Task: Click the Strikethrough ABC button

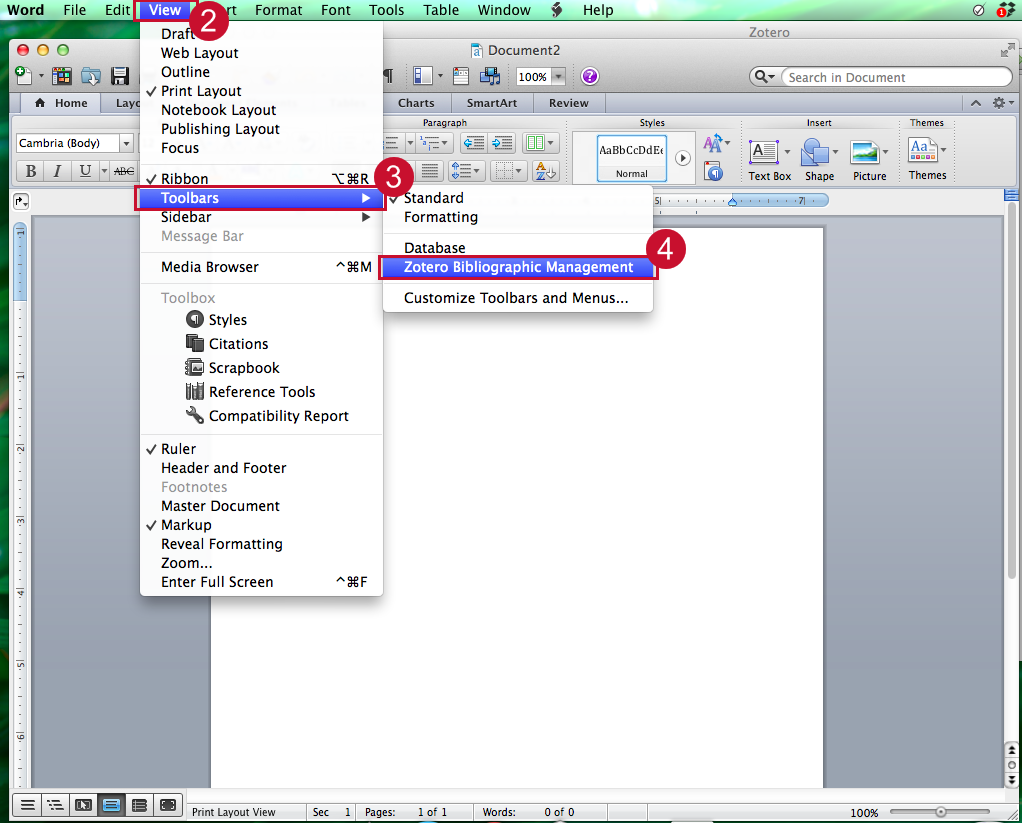Action: point(124,171)
